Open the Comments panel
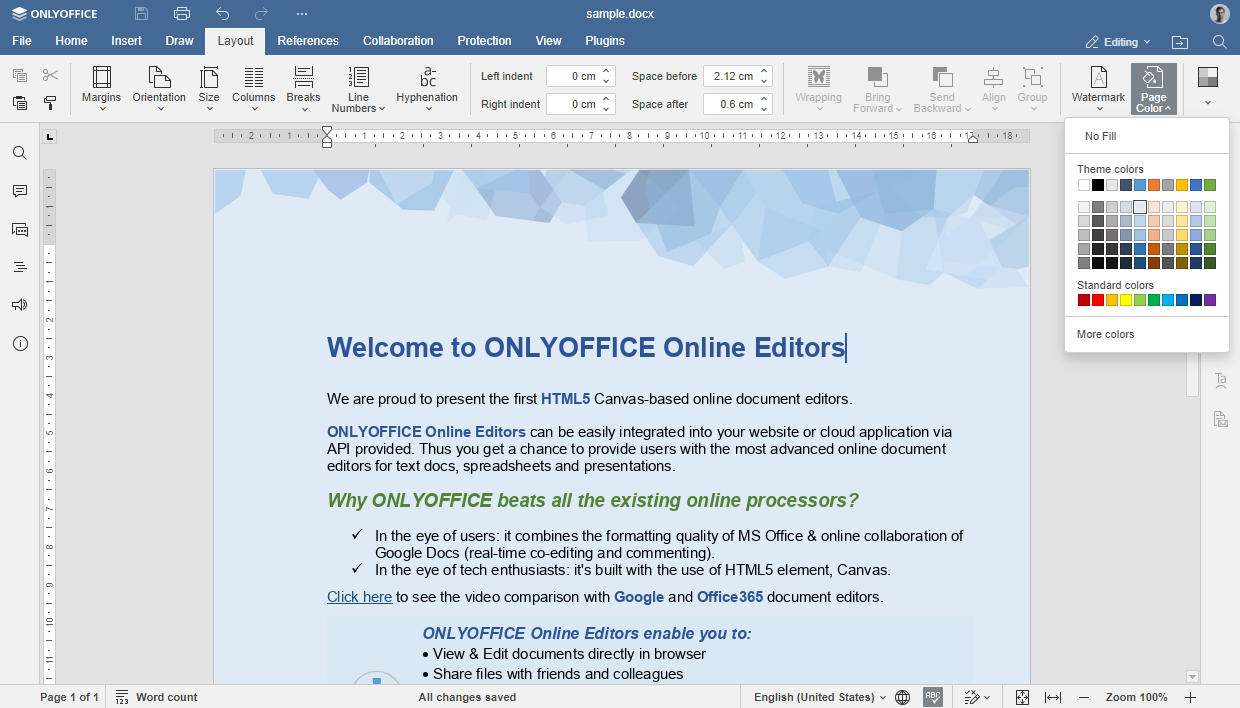 pyautogui.click(x=19, y=190)
